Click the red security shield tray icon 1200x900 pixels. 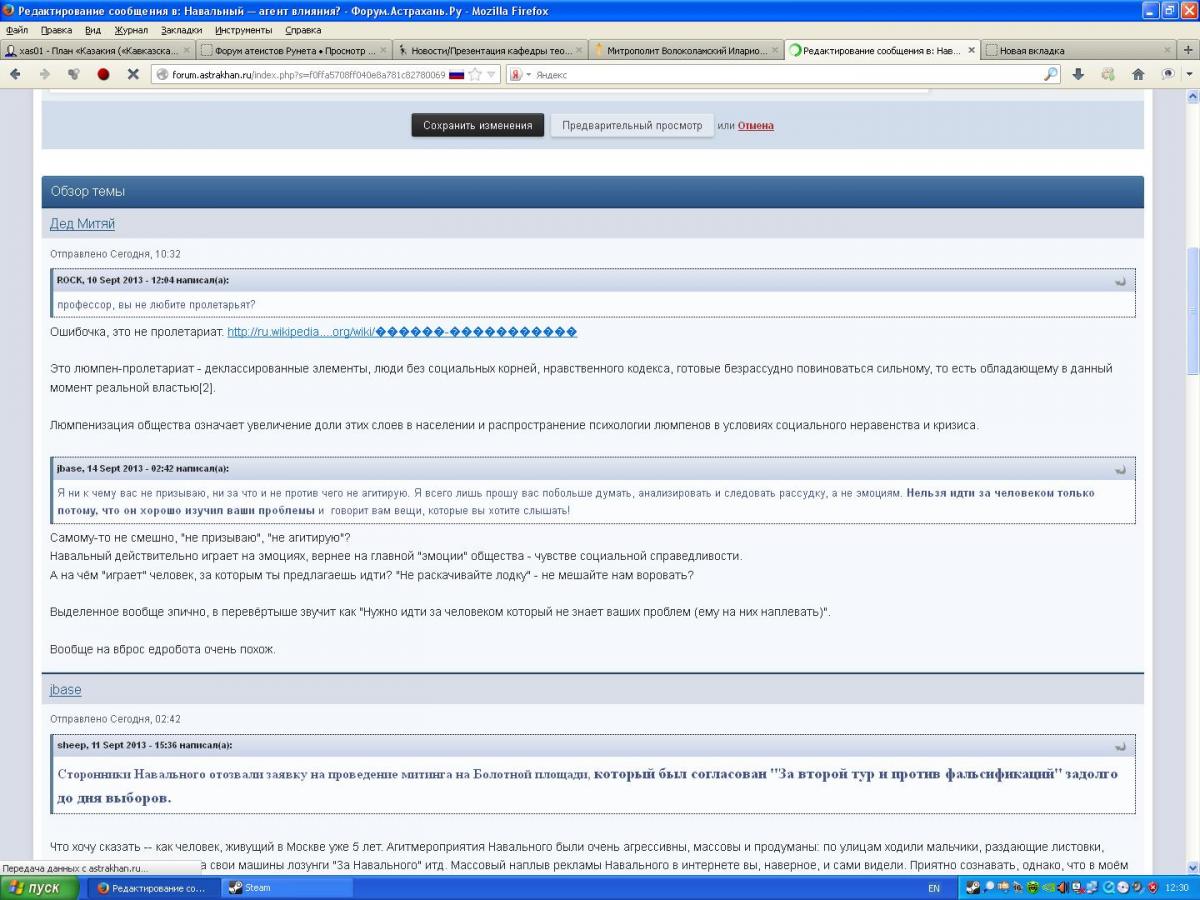click(1153, 887)
